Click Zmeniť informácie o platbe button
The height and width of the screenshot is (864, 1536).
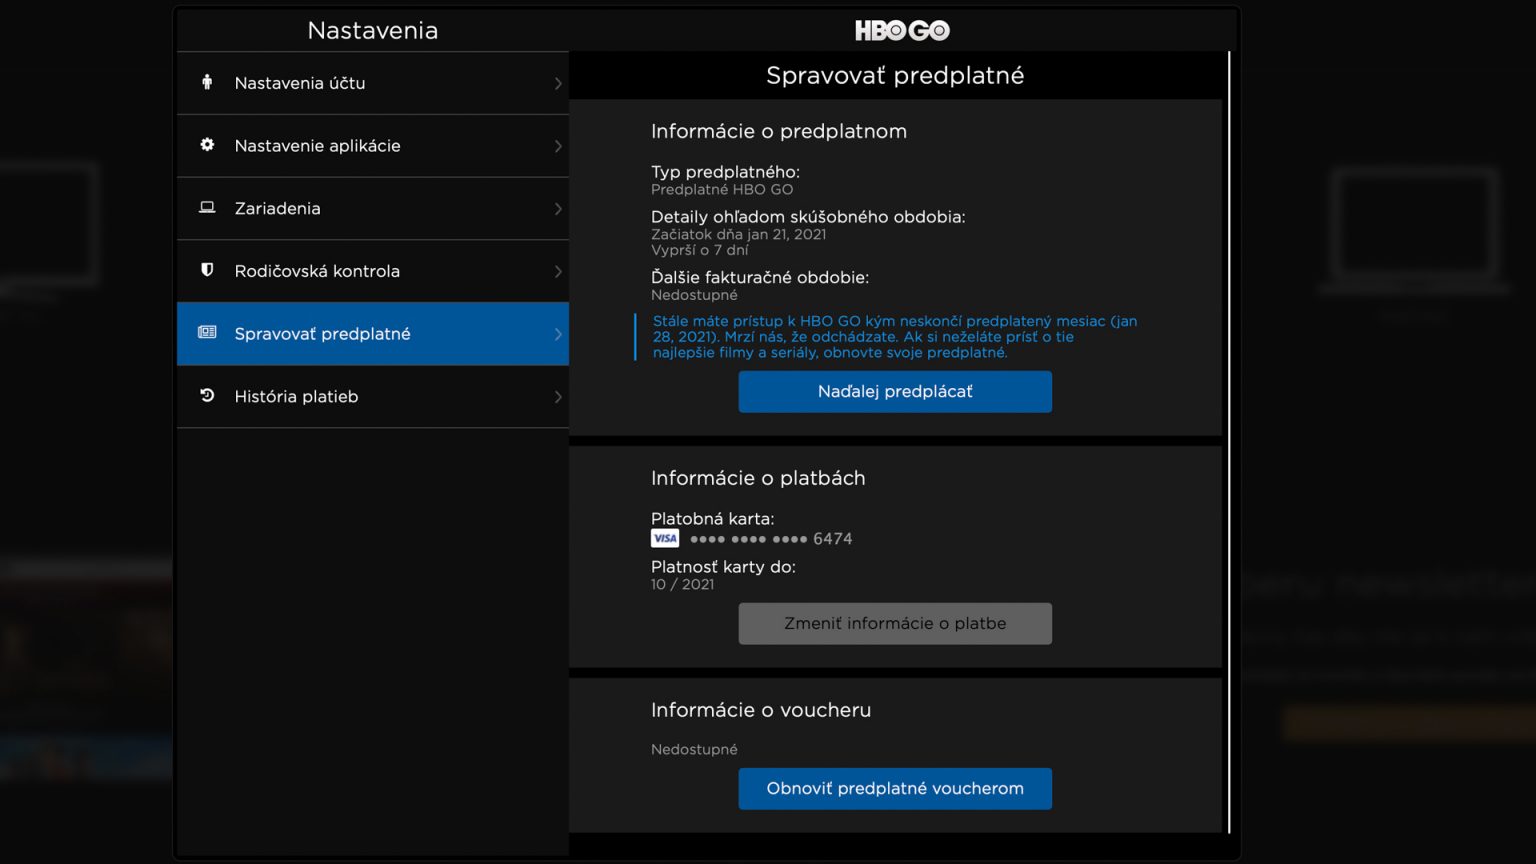[x=895, y=624]
